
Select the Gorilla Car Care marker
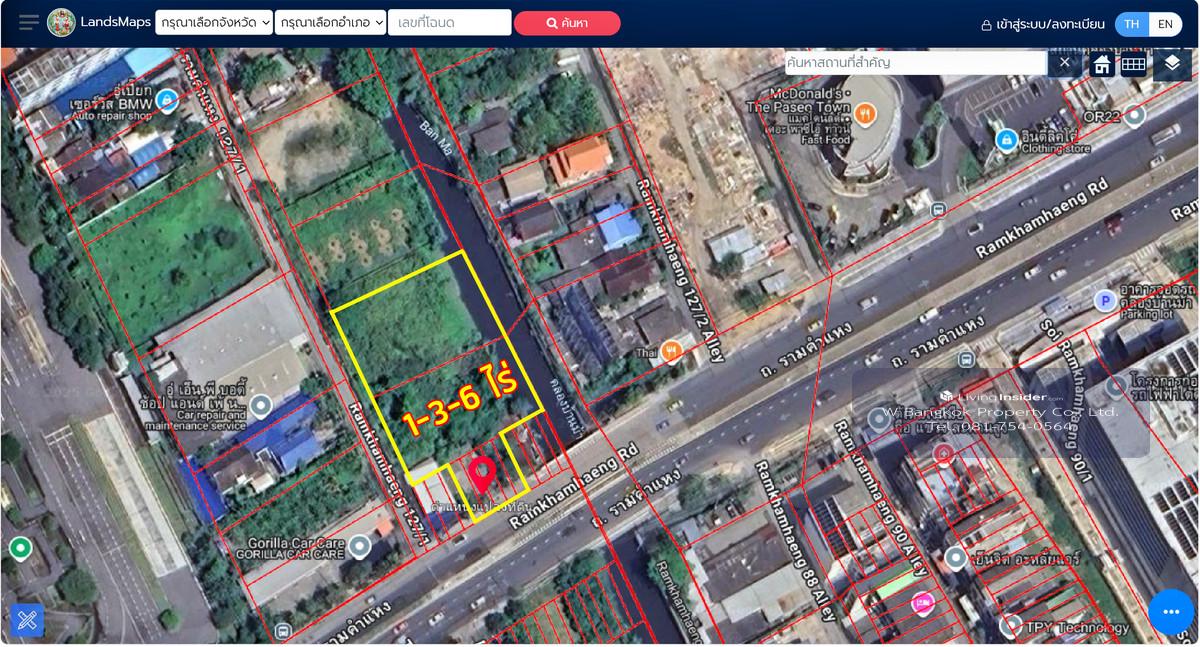359,545
